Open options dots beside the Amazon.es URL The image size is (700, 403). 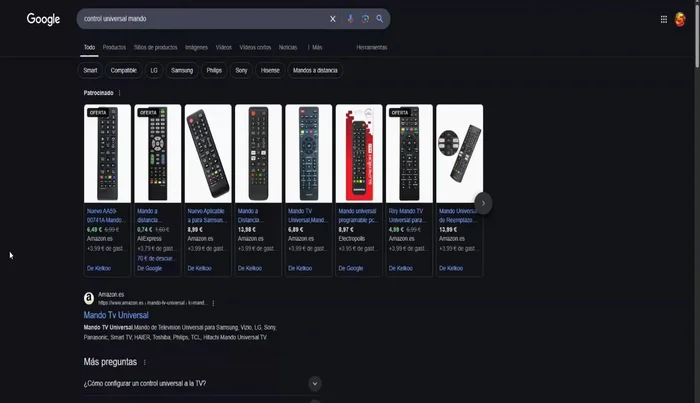(x=213, y=303)
